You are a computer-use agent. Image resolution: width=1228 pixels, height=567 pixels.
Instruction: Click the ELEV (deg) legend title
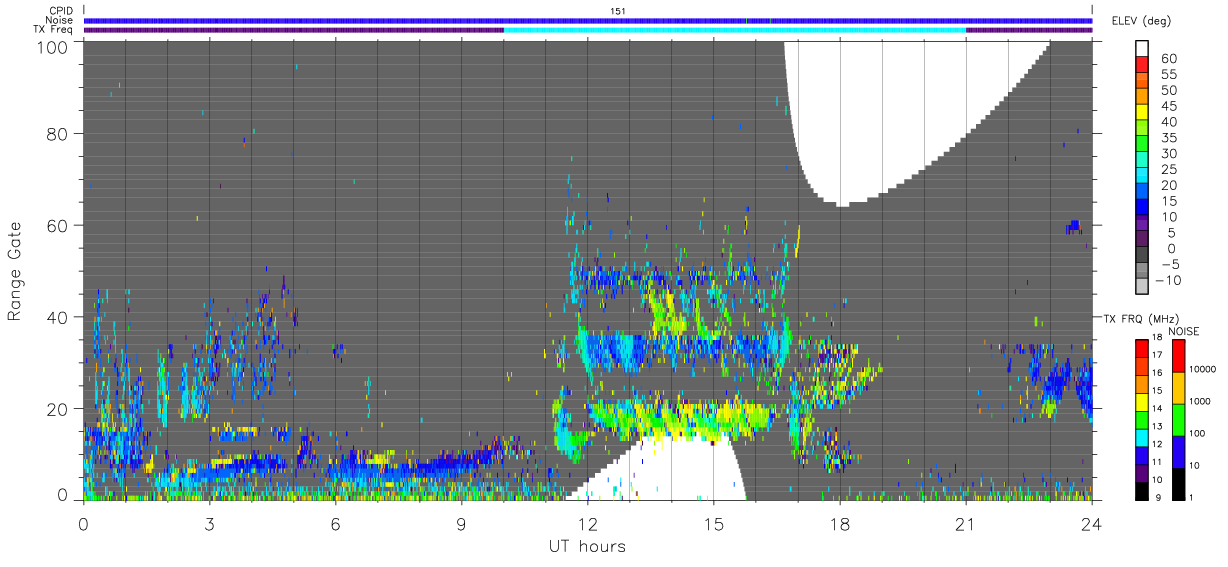coord(1141,21)
